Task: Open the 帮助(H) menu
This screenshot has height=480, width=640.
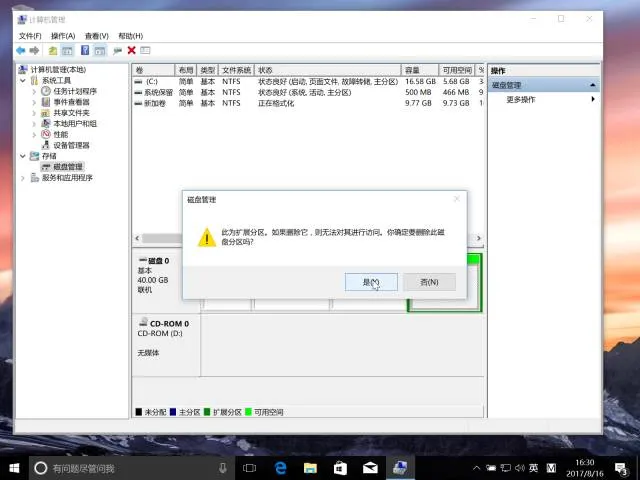Action: [x=130, y=36]
